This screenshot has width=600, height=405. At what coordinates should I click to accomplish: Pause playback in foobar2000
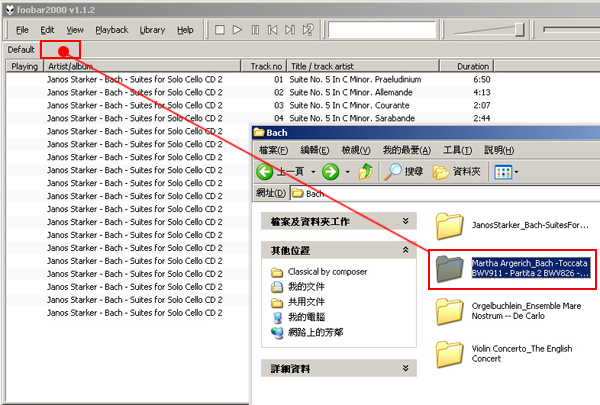(x=255, y=30)
